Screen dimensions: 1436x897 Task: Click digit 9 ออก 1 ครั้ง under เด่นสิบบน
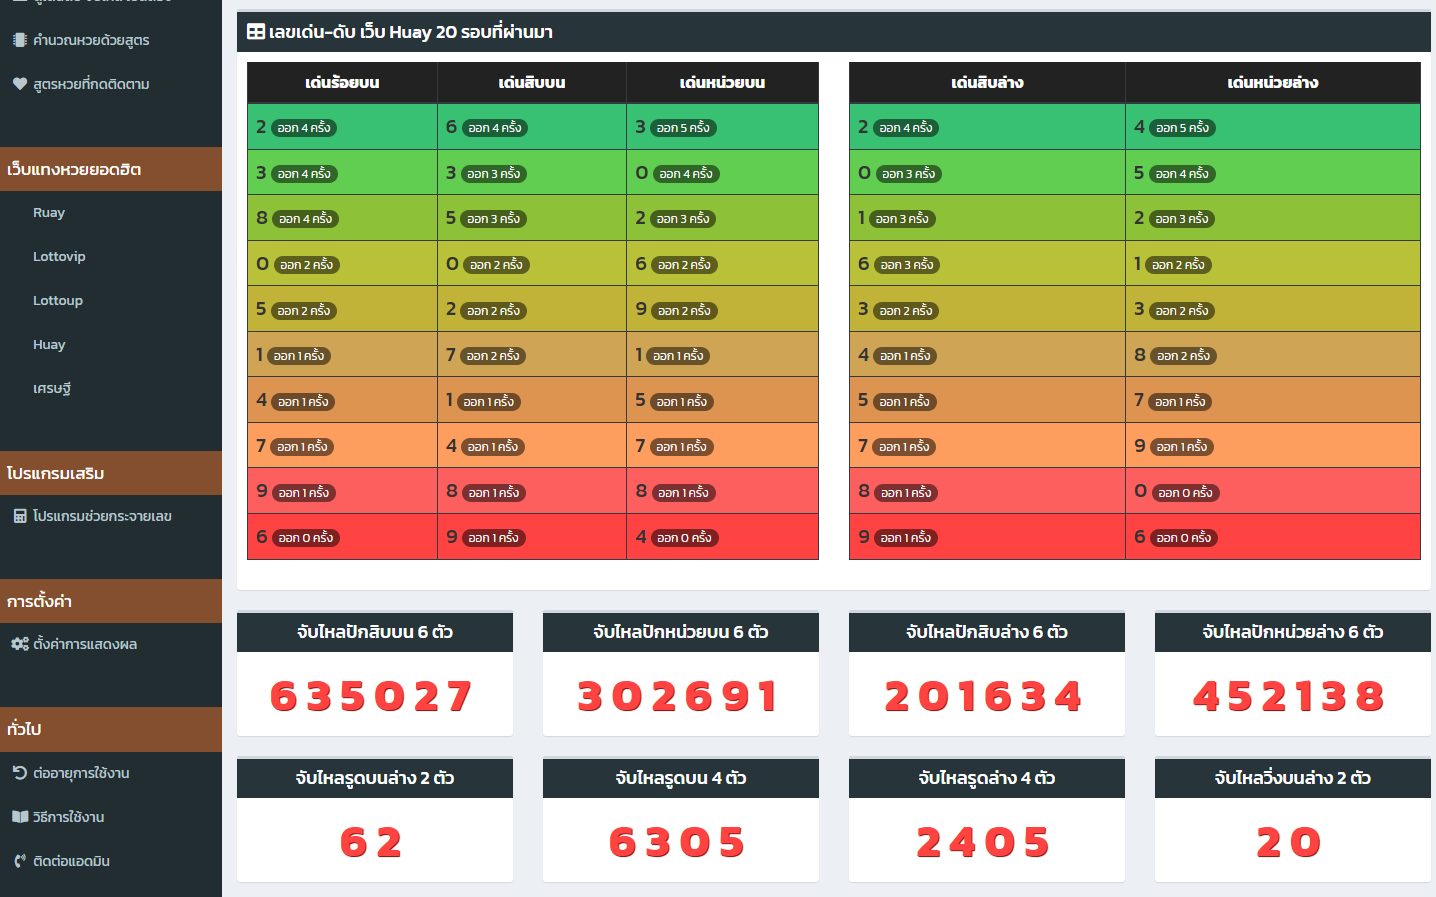tap(532, 537)
